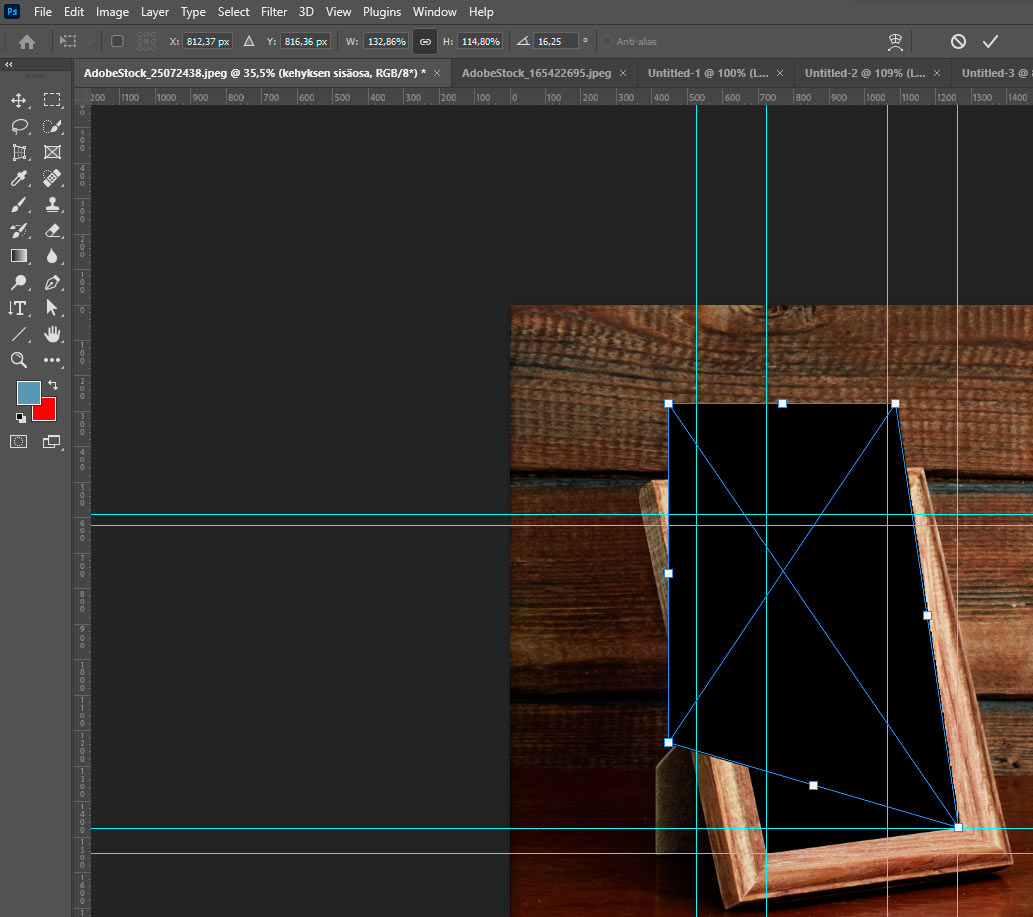Switch to the AdobeStock_165422695.jpeg tab
The height and width of the screenshot is (917, 1033).
[536, 73]
